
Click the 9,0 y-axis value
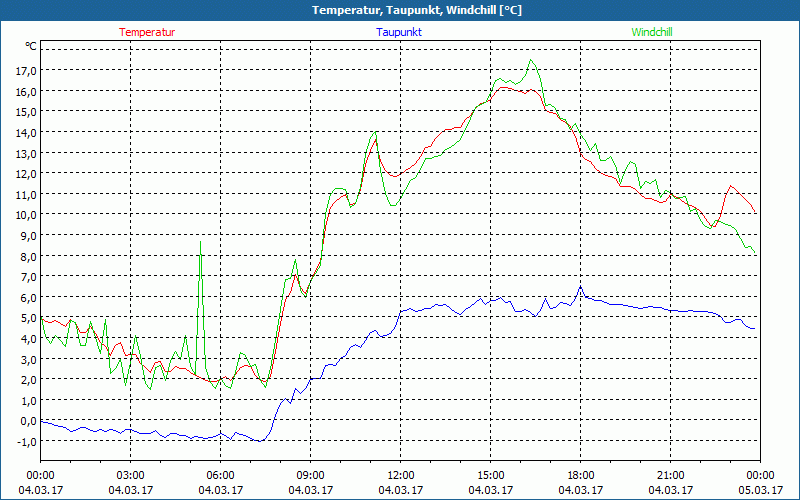tap(28, 236)
